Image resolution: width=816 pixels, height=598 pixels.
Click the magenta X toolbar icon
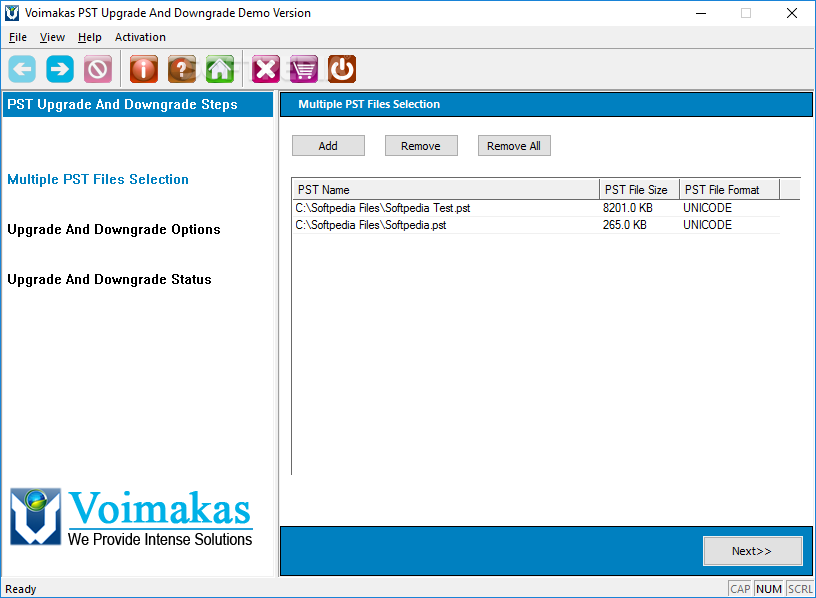click(266, 69)
